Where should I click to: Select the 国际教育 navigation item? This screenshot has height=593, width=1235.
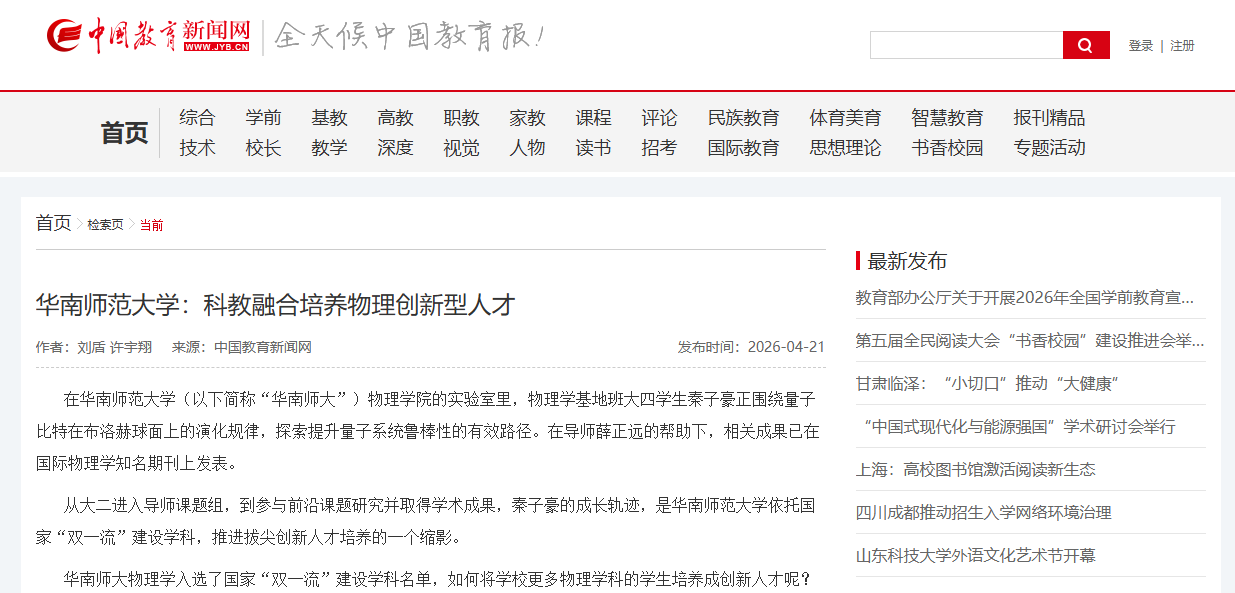[x=743, y=148]
